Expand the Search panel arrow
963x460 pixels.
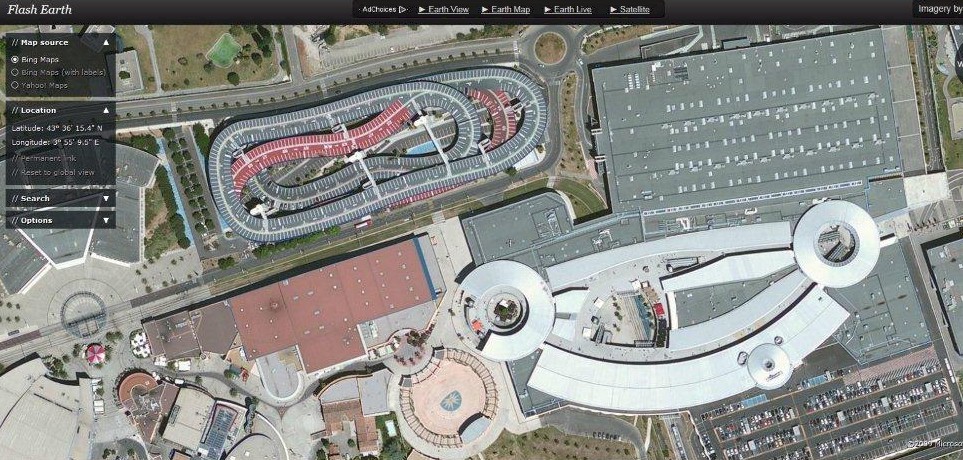106,198
